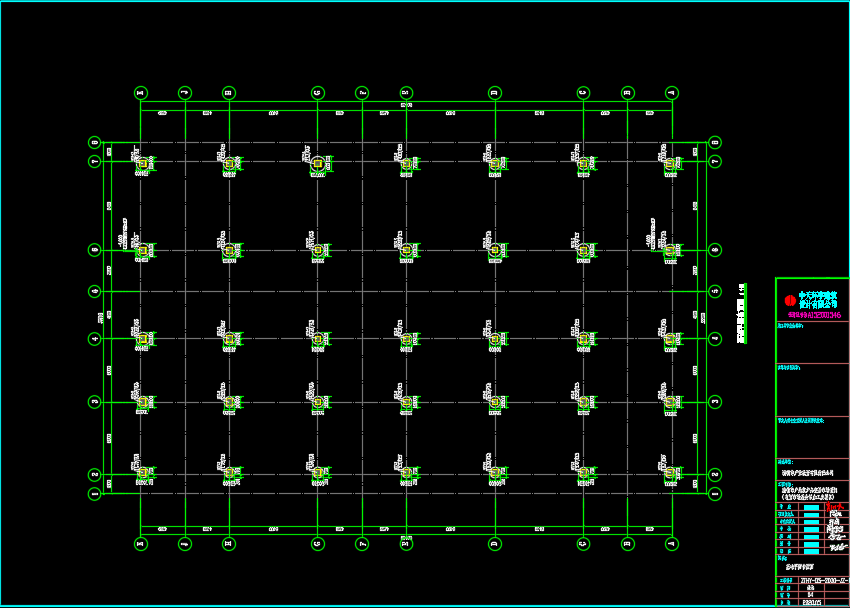Pick right-side grid bubble 1

pos(715,494)
